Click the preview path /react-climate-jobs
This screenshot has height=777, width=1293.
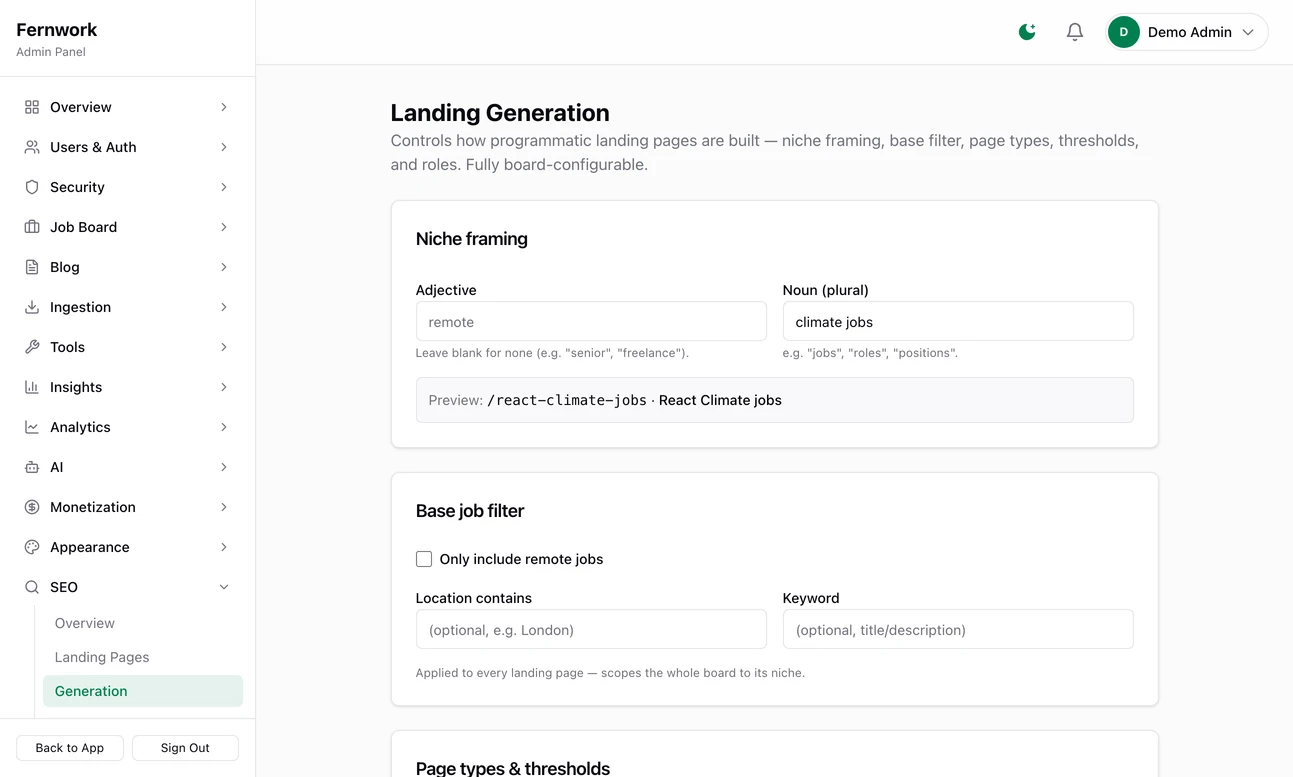pos(567,400)
